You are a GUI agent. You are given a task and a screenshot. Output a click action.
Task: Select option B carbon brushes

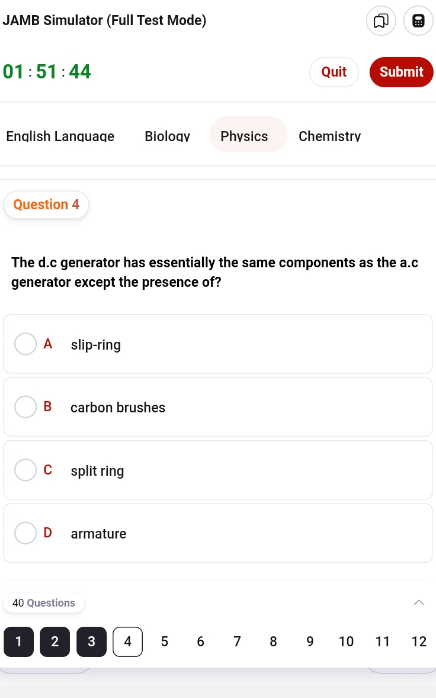coord(218,407)
